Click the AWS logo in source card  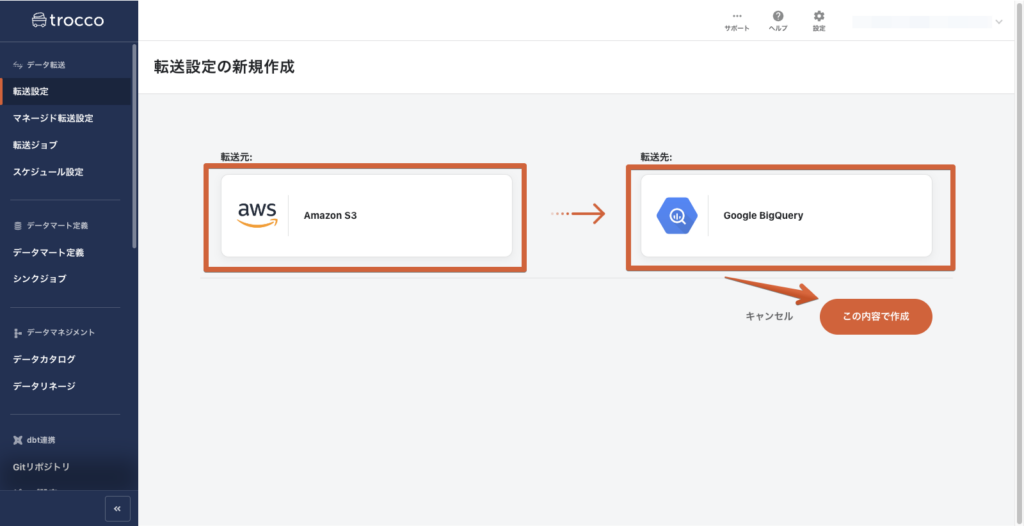(x=257, y=215)
